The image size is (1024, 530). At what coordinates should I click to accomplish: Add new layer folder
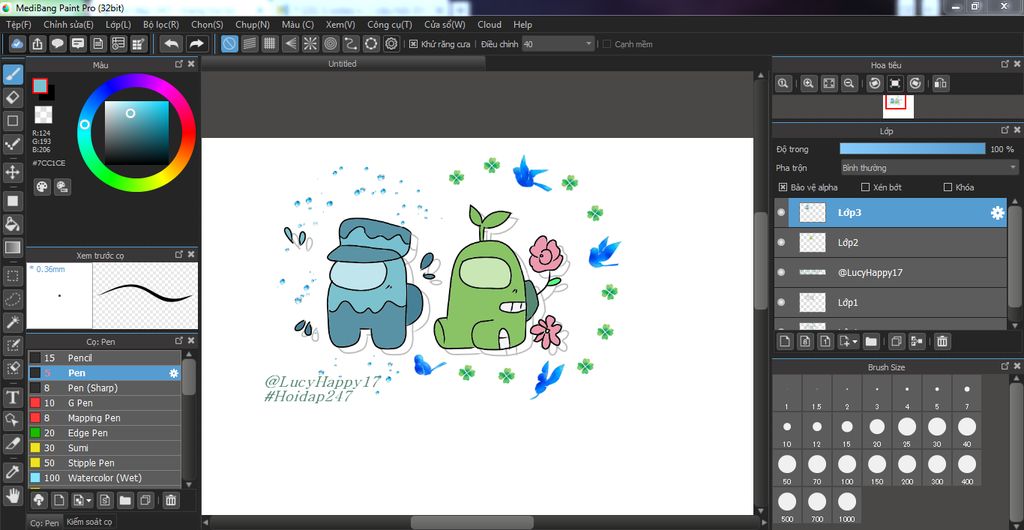[871, 341]
